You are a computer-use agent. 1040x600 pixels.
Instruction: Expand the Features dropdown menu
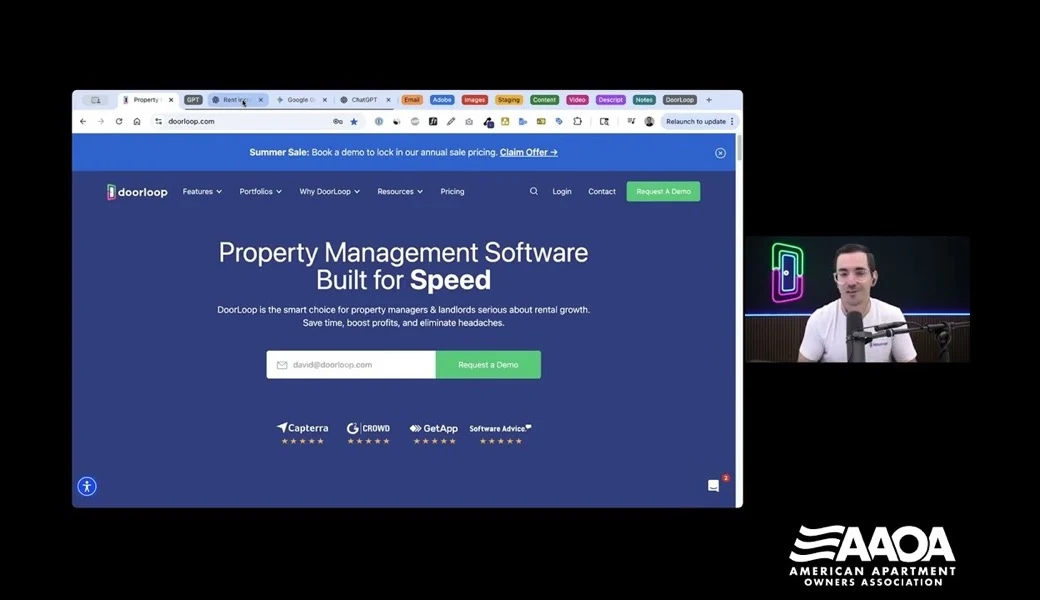point(202,192)
